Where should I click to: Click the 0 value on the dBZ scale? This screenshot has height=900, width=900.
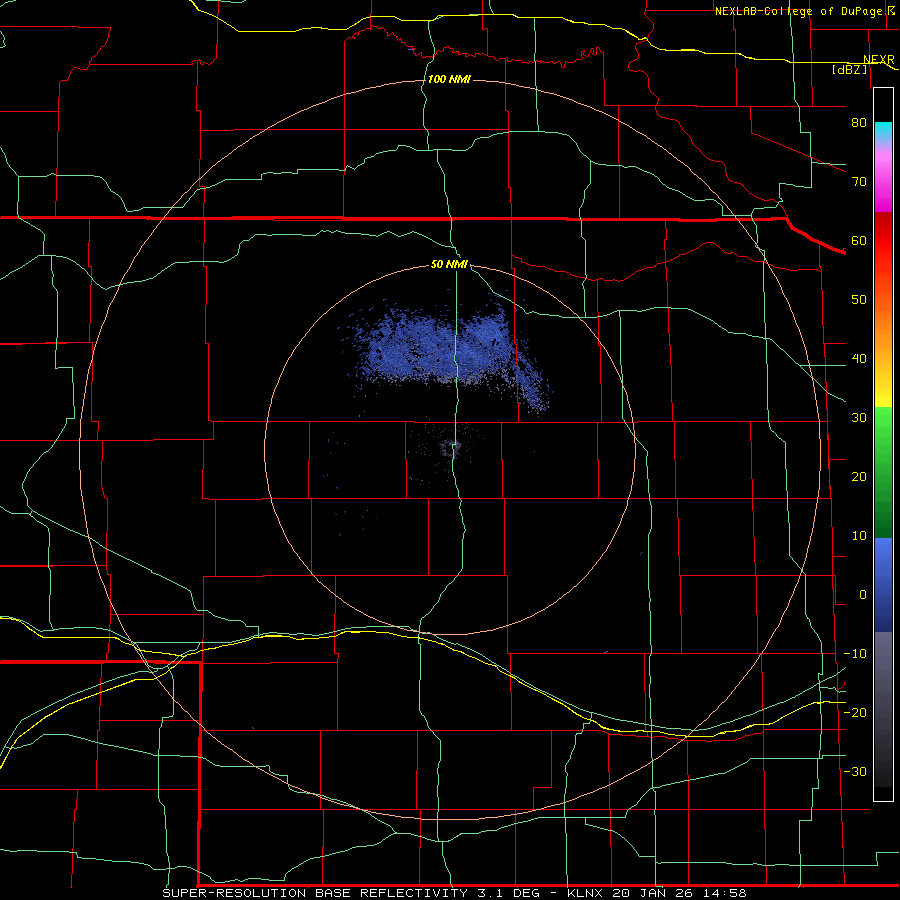point(863,595)
